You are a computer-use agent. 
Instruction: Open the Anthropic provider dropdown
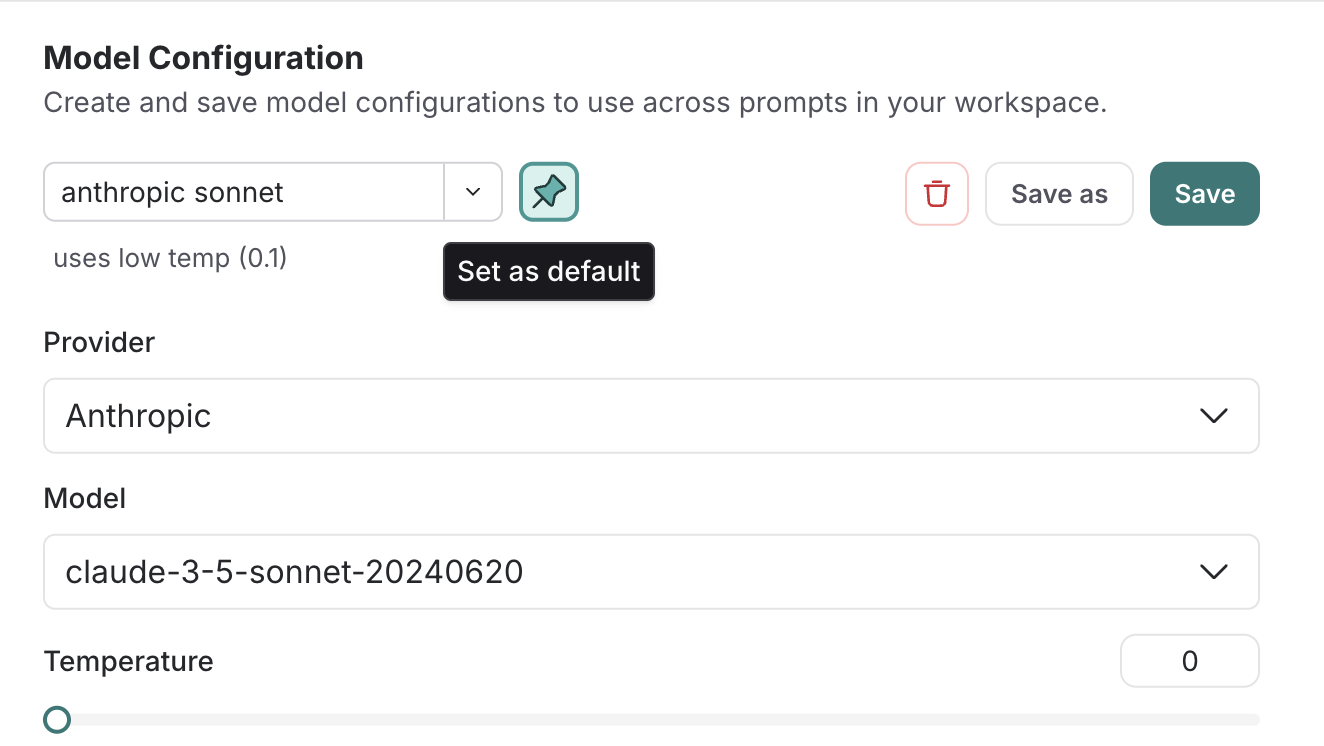point(651,415)
